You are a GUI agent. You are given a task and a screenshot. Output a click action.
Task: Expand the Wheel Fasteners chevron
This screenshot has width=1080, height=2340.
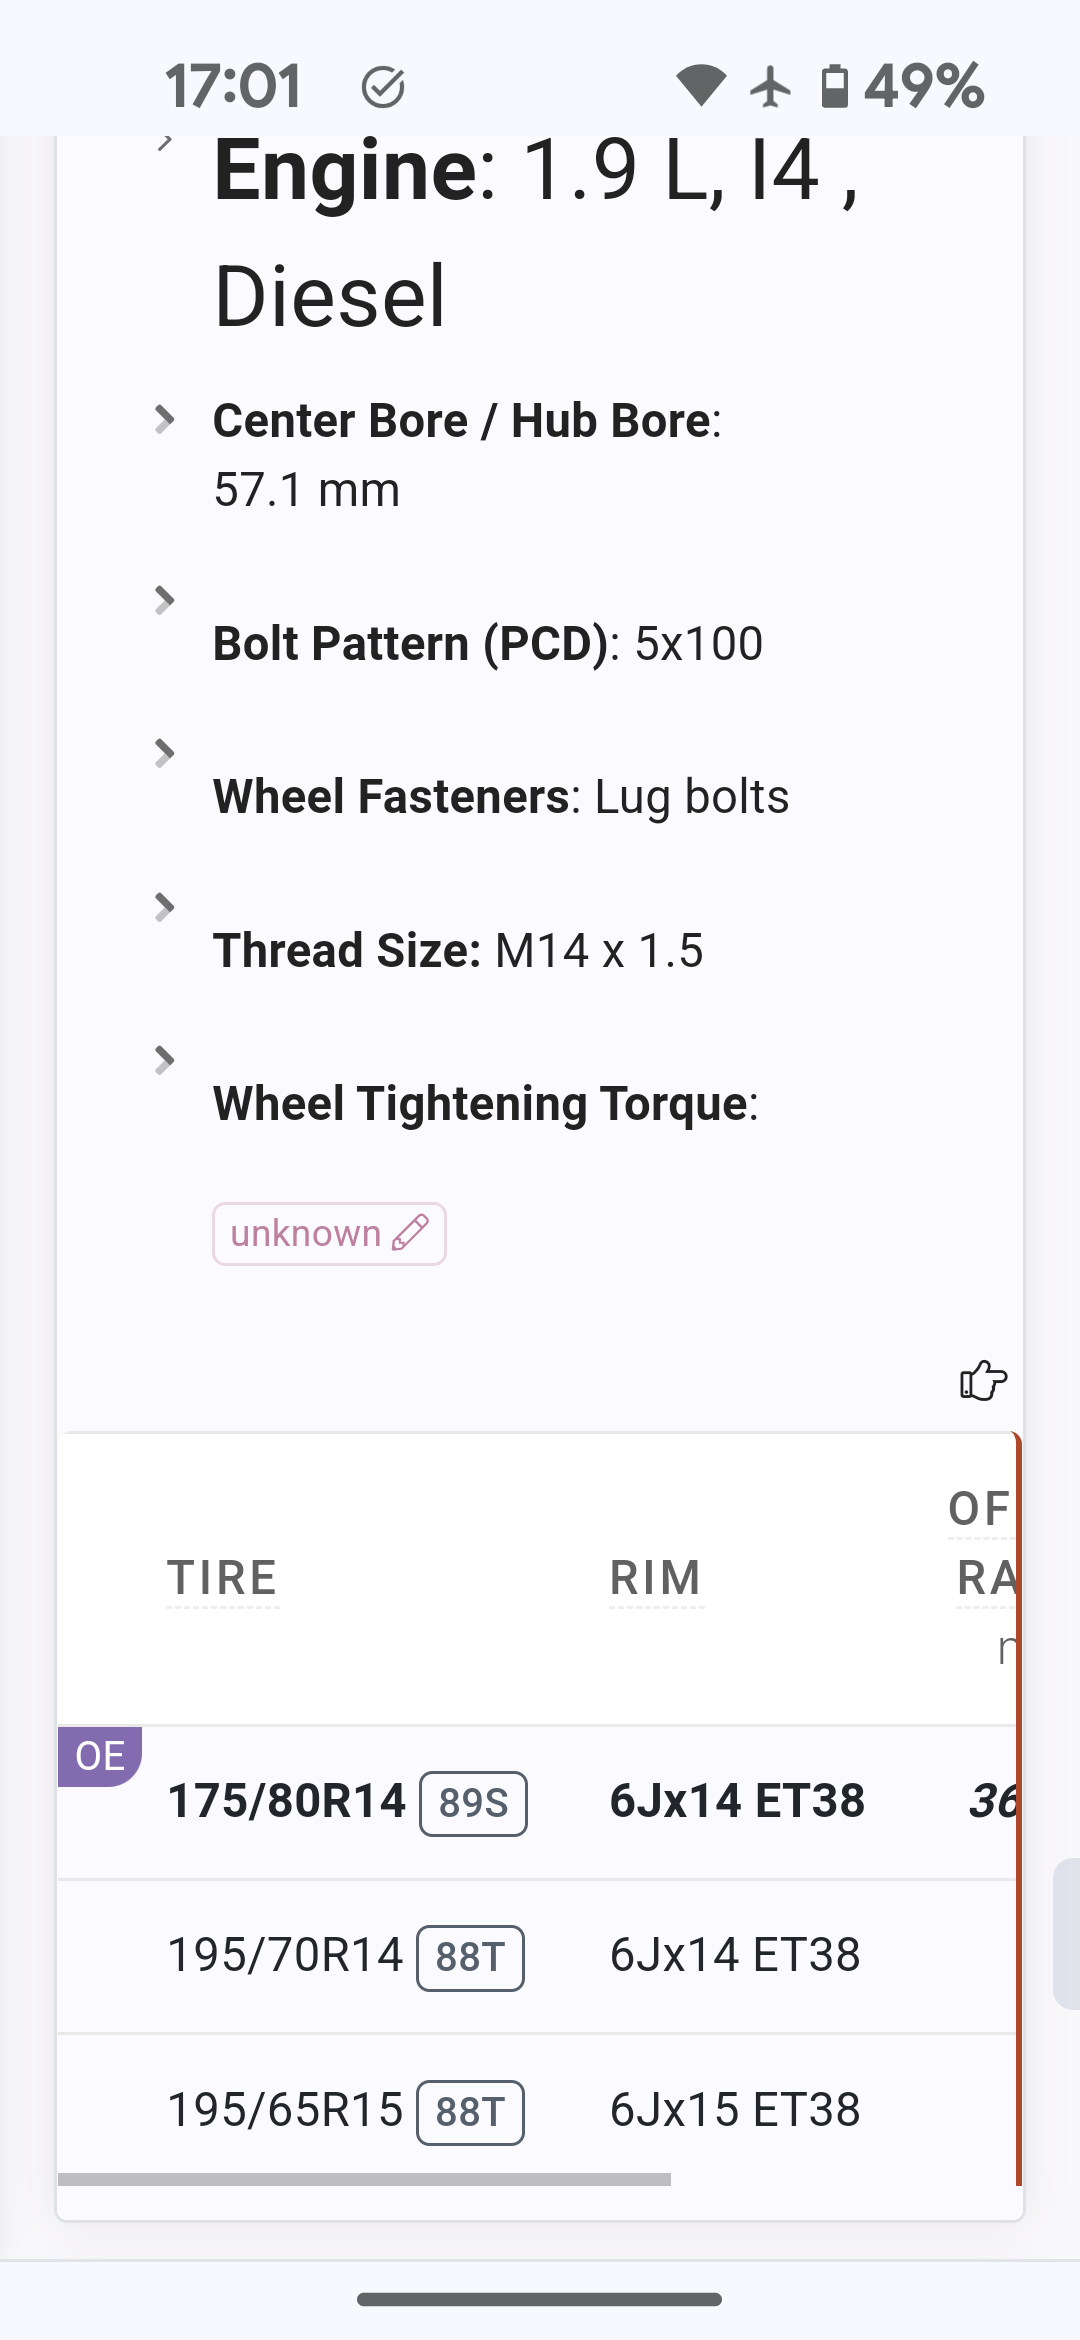coord(165,753)
